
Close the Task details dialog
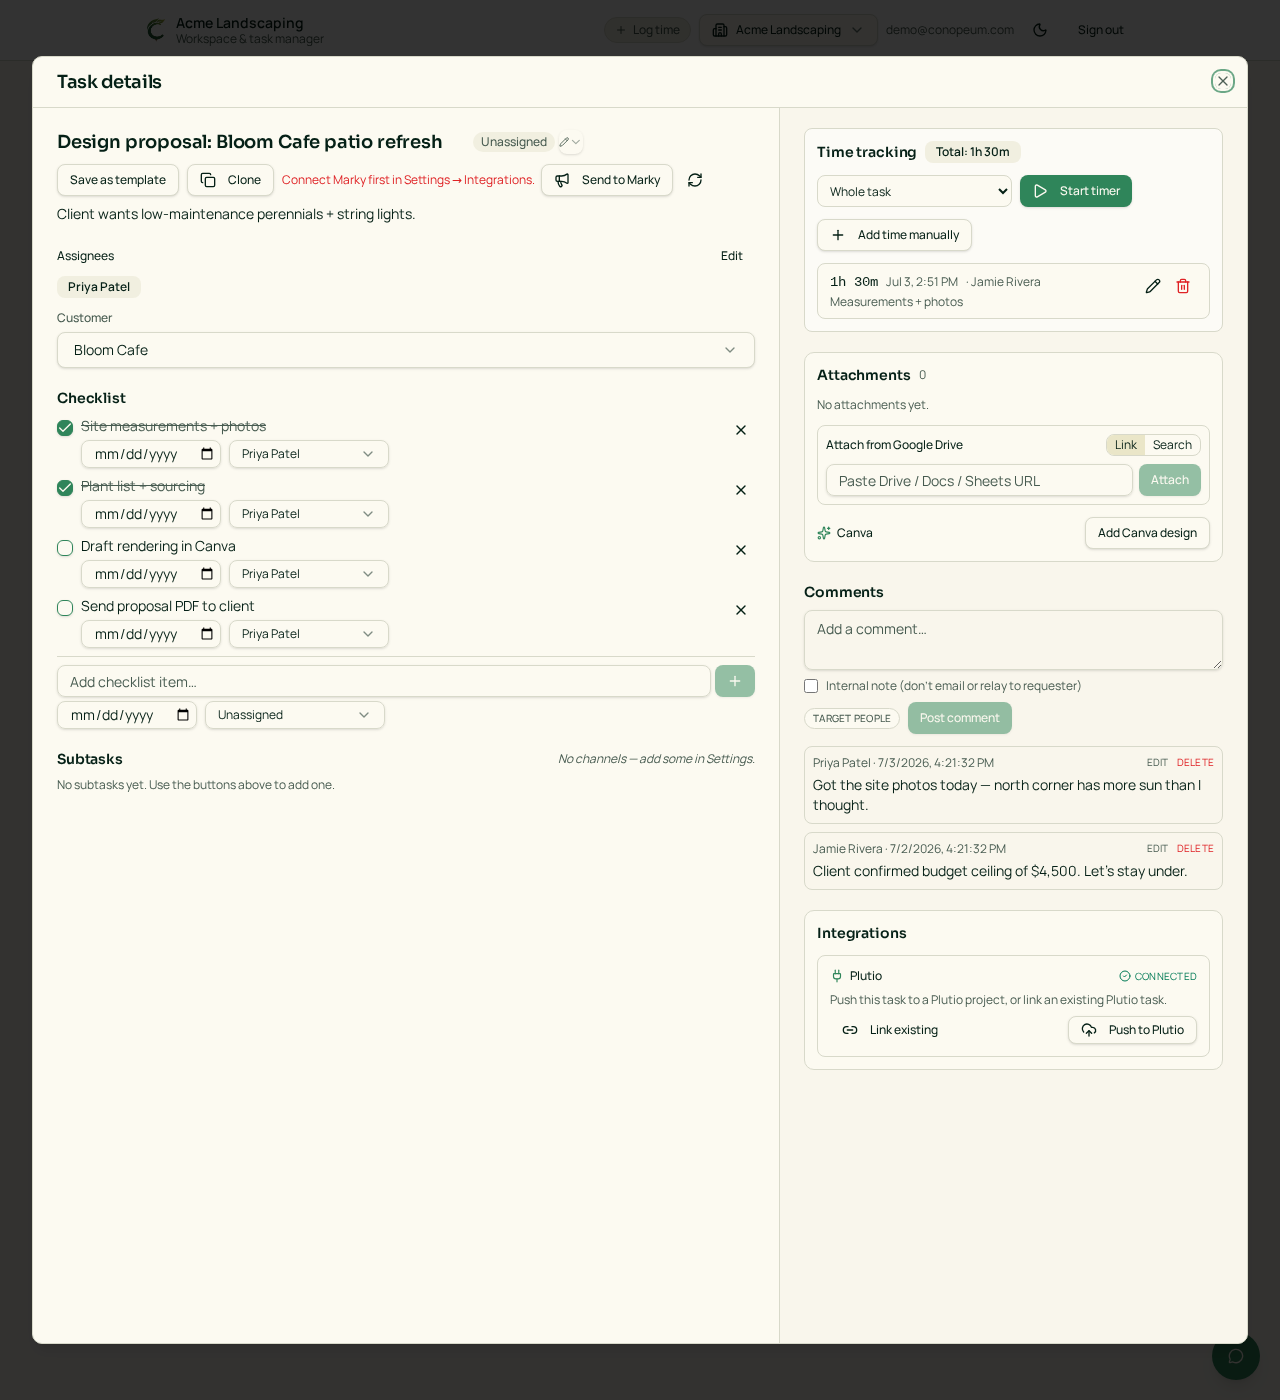1222,81
